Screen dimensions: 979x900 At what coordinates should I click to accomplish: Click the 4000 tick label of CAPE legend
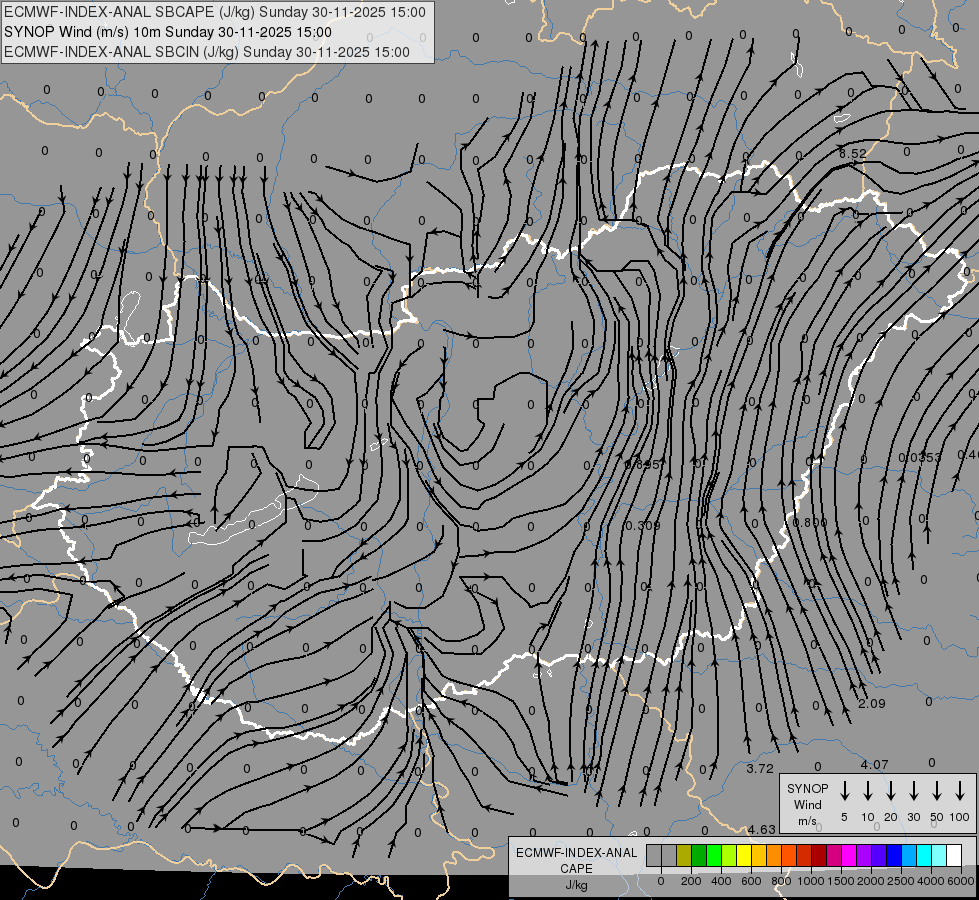pos(931,881)
